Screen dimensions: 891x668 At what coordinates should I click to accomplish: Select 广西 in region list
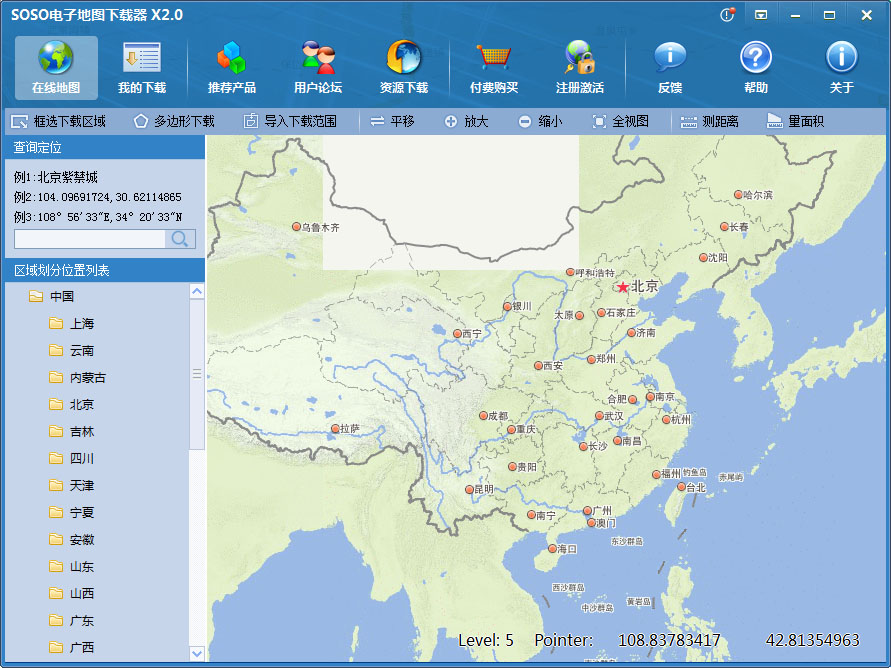click(71, 647)
